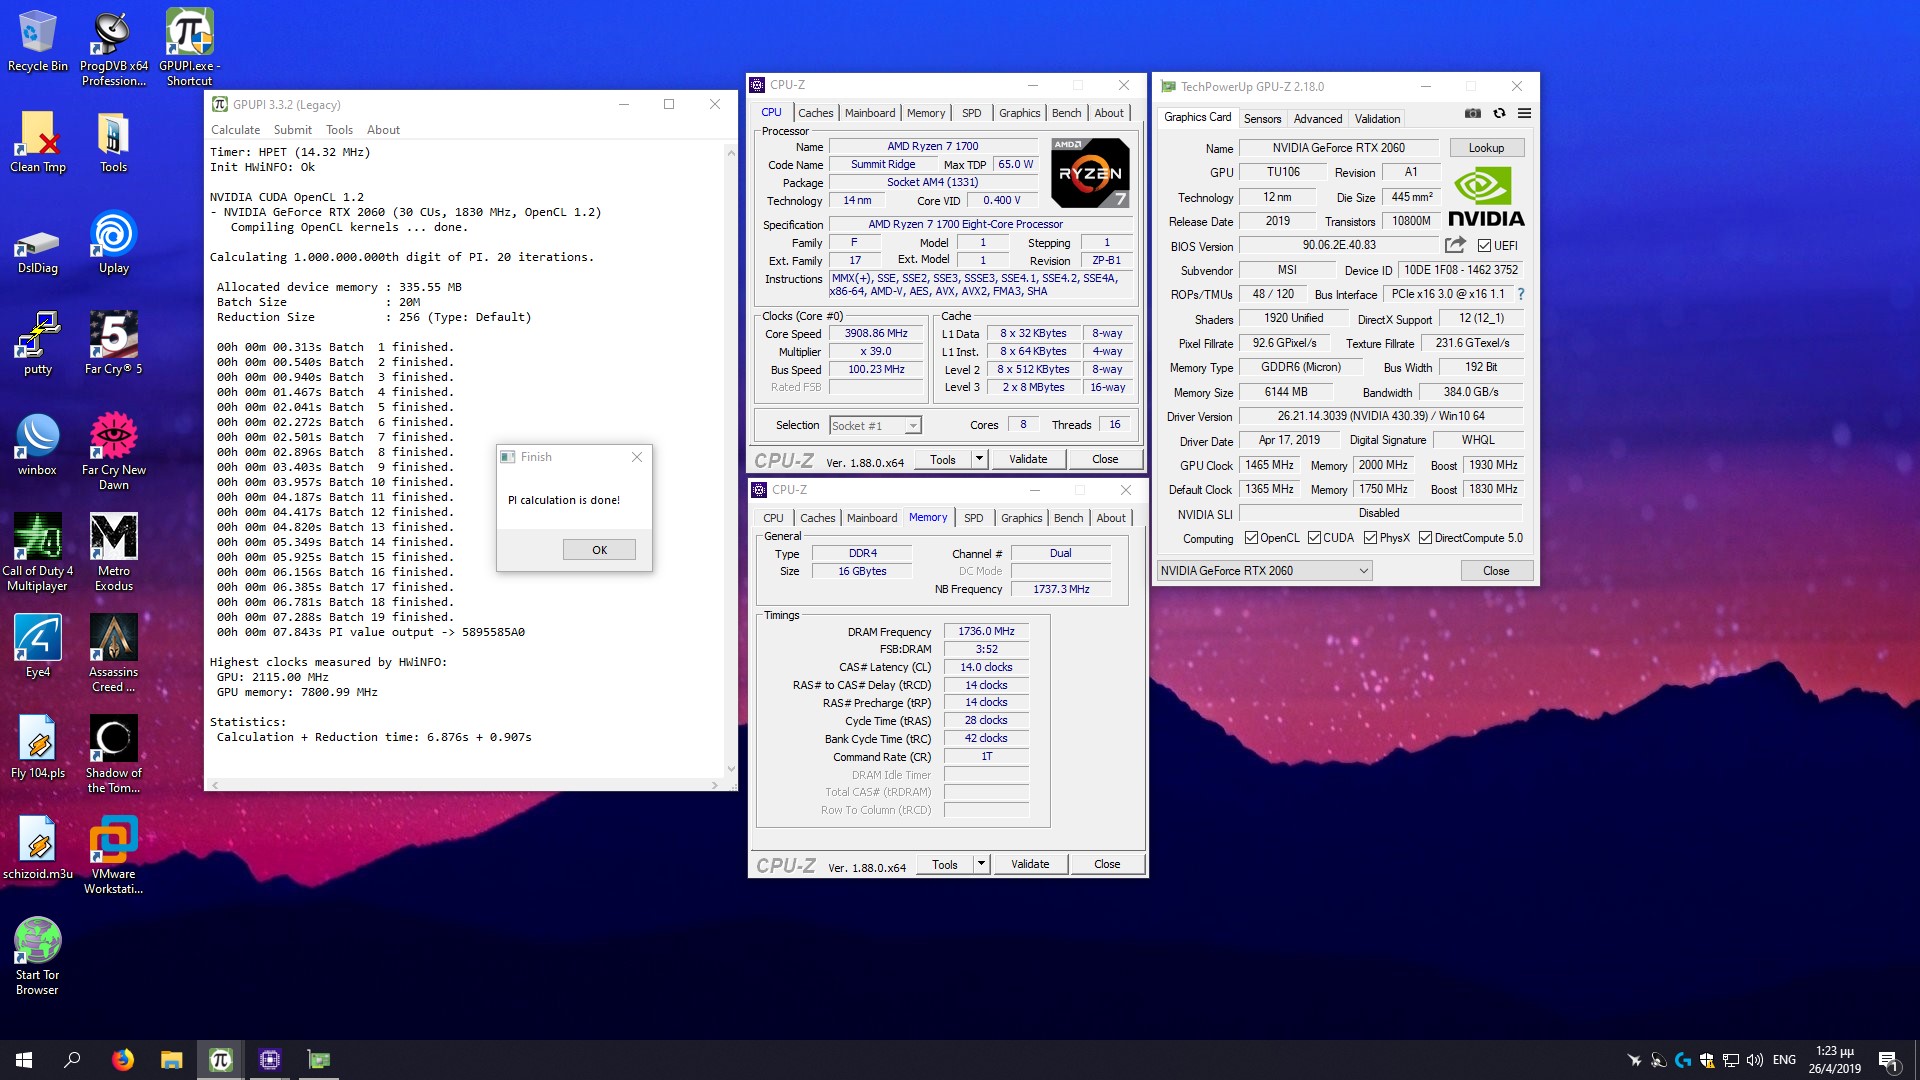Screen dimensions: 1920x1080
Task: Open File Explorer from the taskbar
Action: click(x=171, y=1060)
